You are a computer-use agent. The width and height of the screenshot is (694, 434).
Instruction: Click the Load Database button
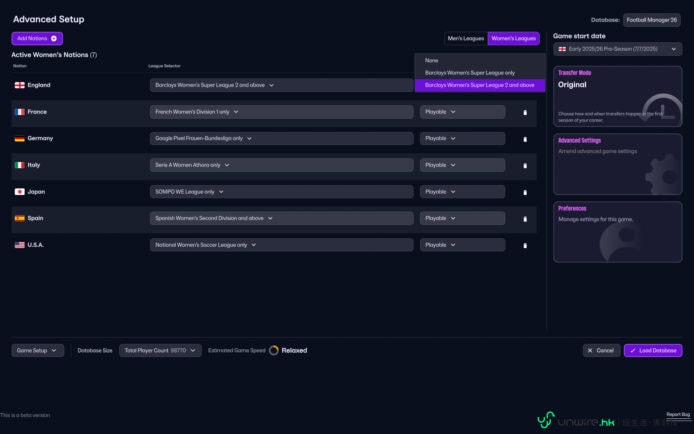653,350
